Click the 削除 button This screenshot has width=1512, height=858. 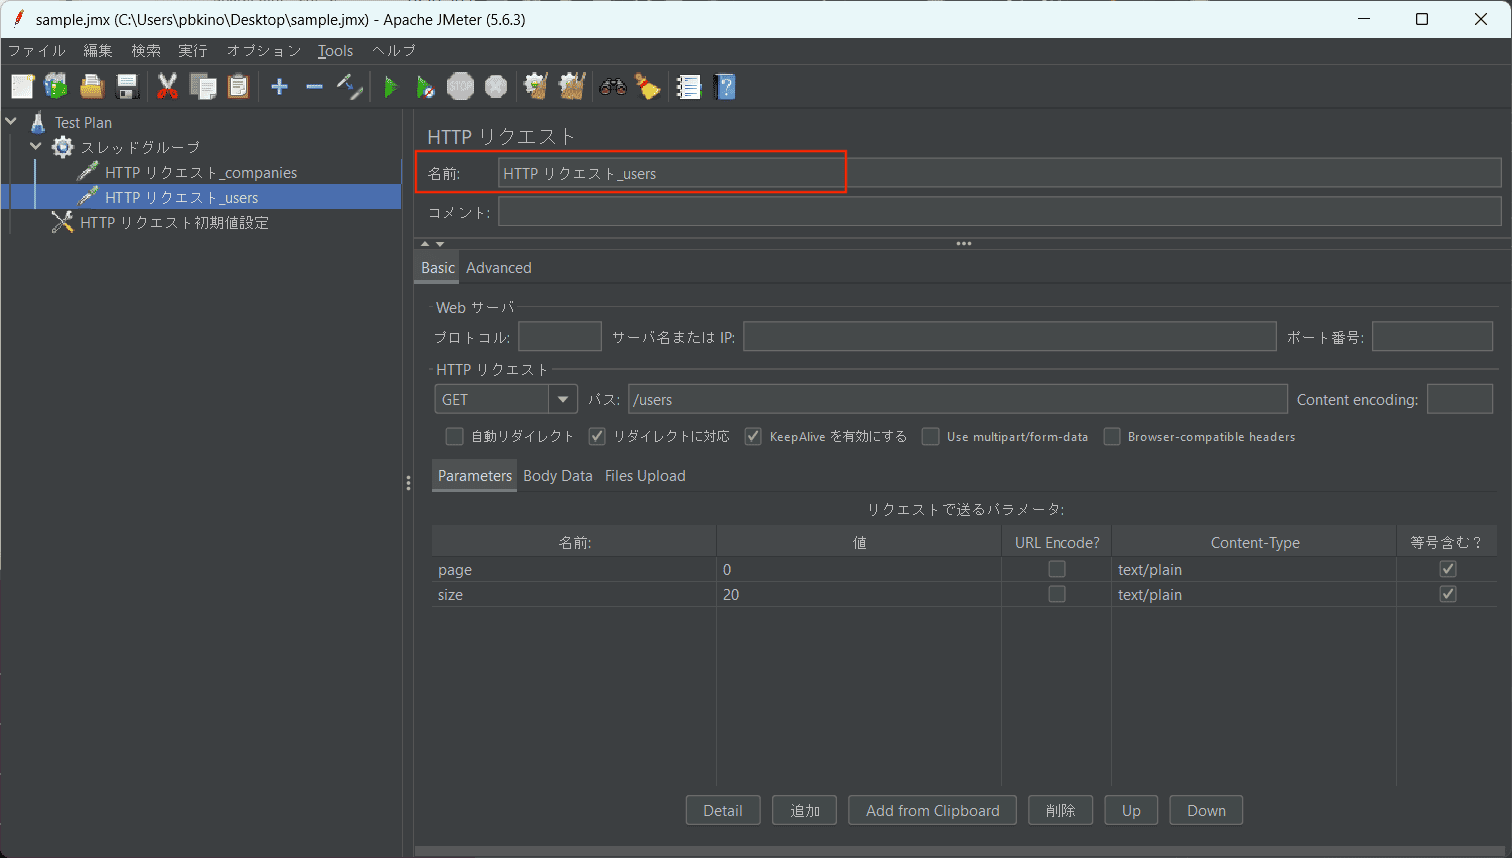tap(1060, 810)
